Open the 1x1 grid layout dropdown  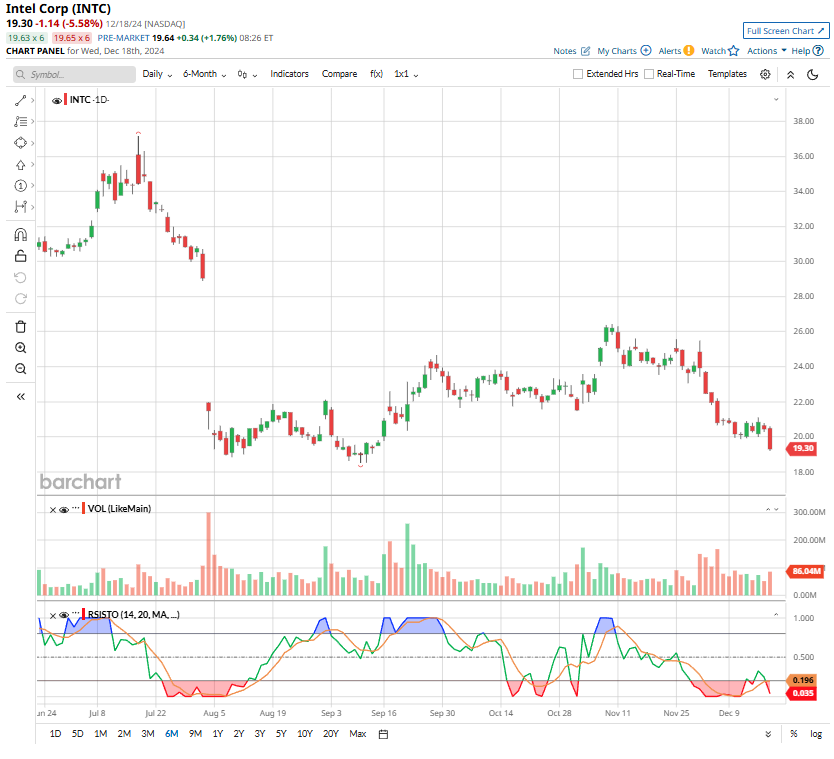pyautogui.click(x=406, y=74)
